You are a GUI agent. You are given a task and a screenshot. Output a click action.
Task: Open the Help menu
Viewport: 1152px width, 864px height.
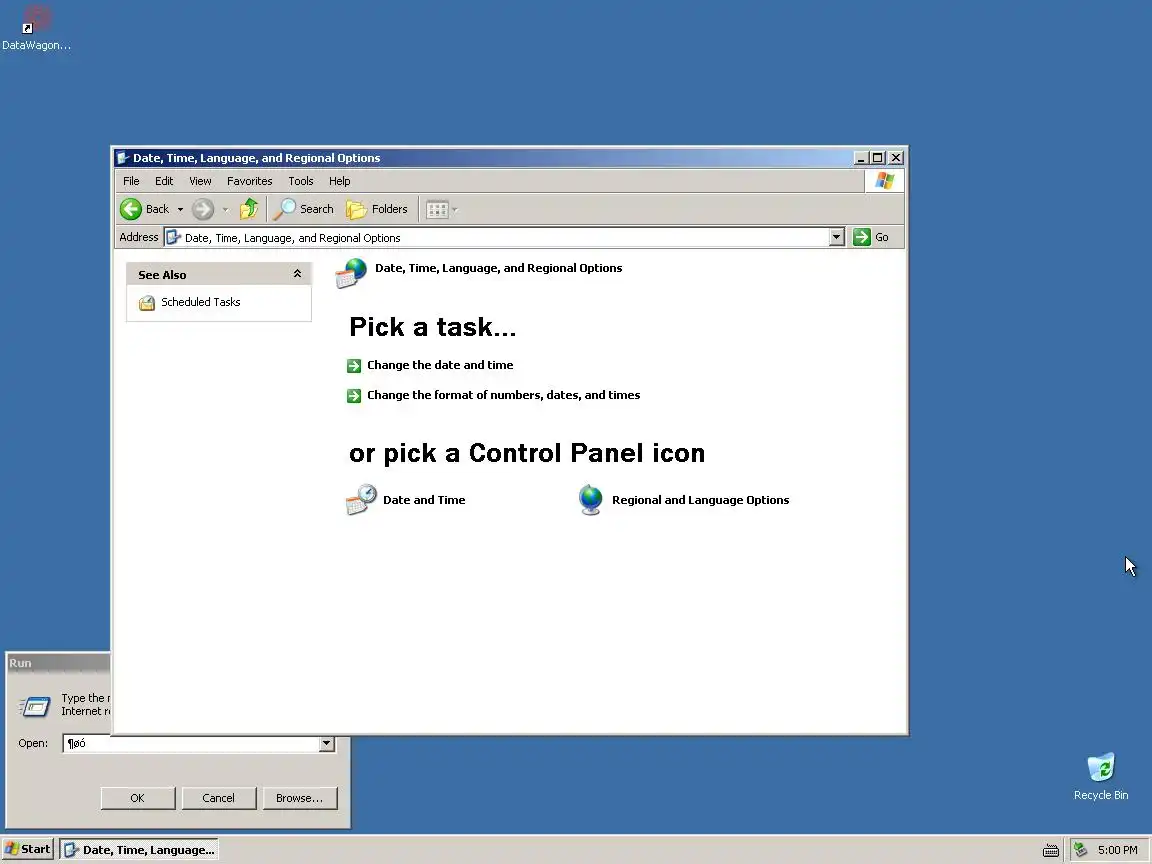[x=339, y=181]
